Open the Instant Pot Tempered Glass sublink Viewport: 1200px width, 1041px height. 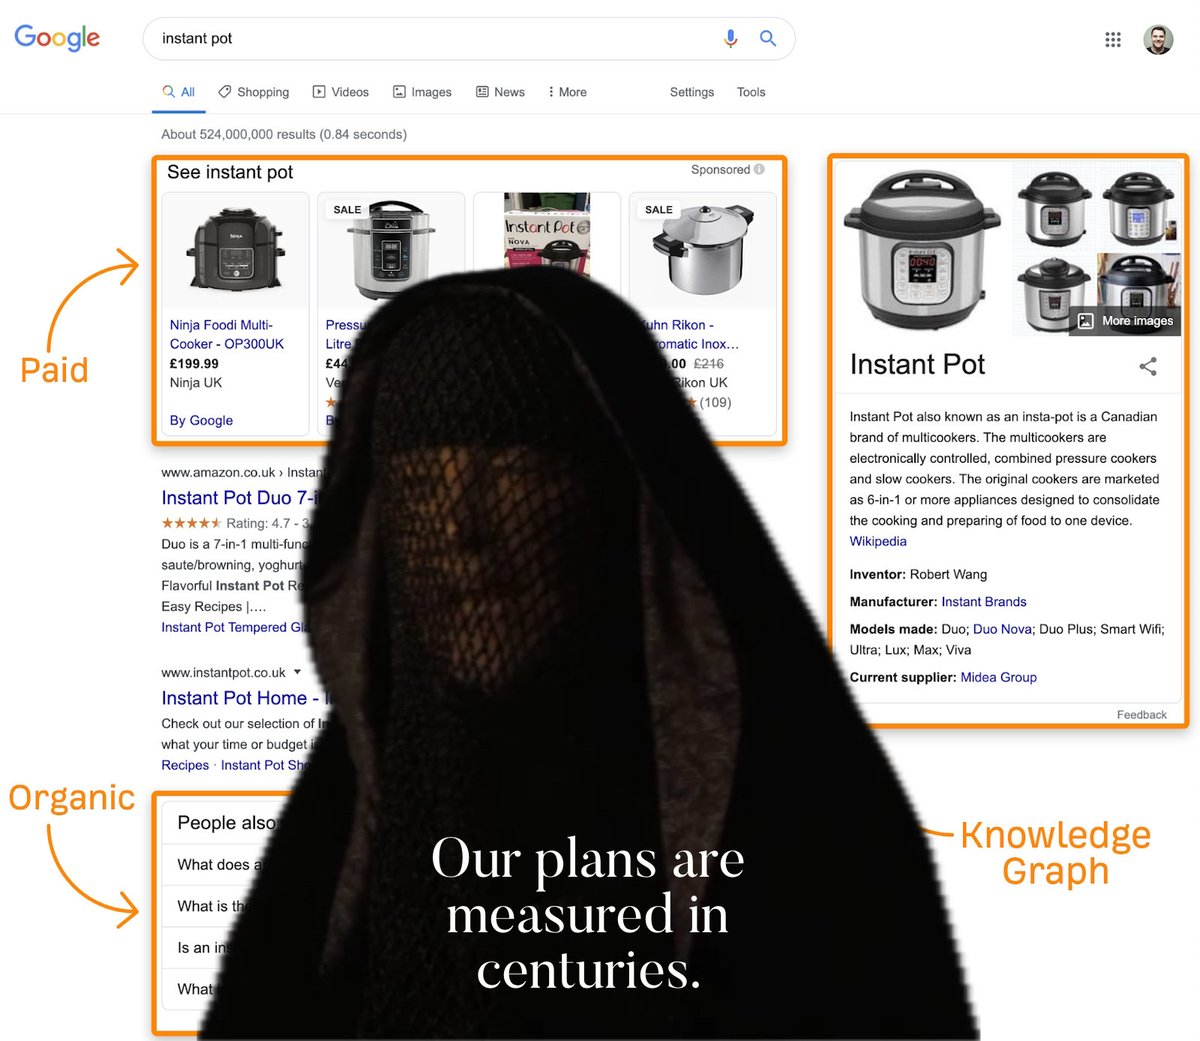(x=236, y=627)
